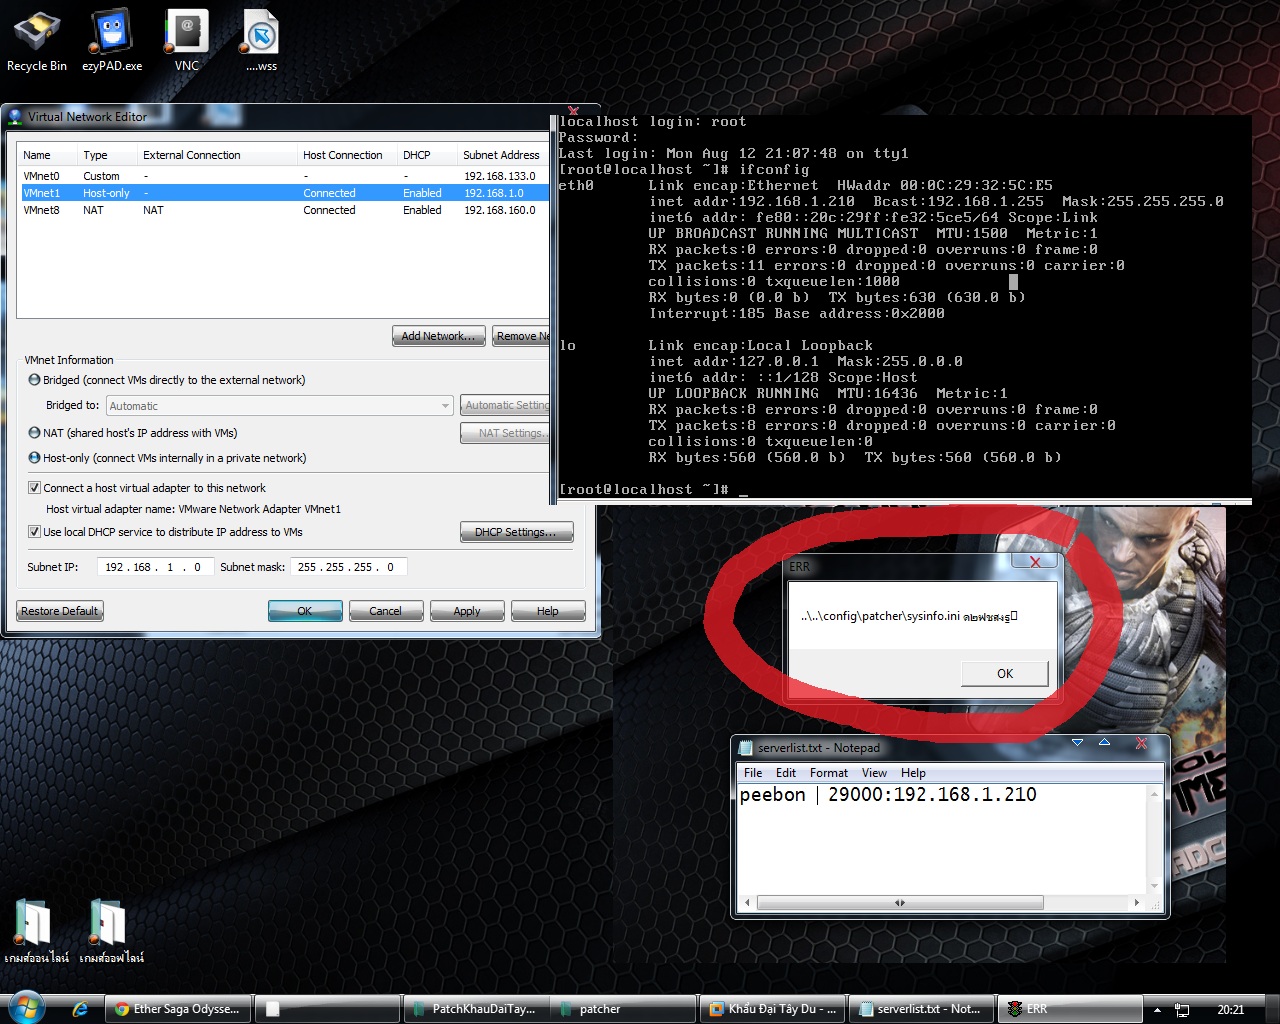
Task: Select the NAT shared host IP radio button
Action: click(x=34, y=433)
